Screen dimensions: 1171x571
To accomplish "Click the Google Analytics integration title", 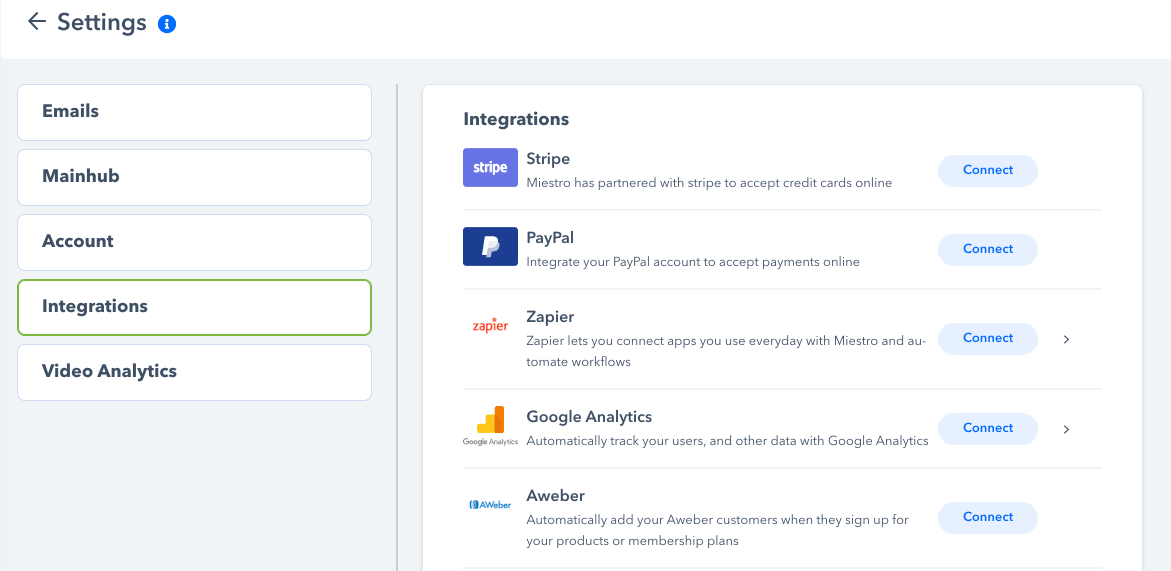I will (x=589, y=416).
